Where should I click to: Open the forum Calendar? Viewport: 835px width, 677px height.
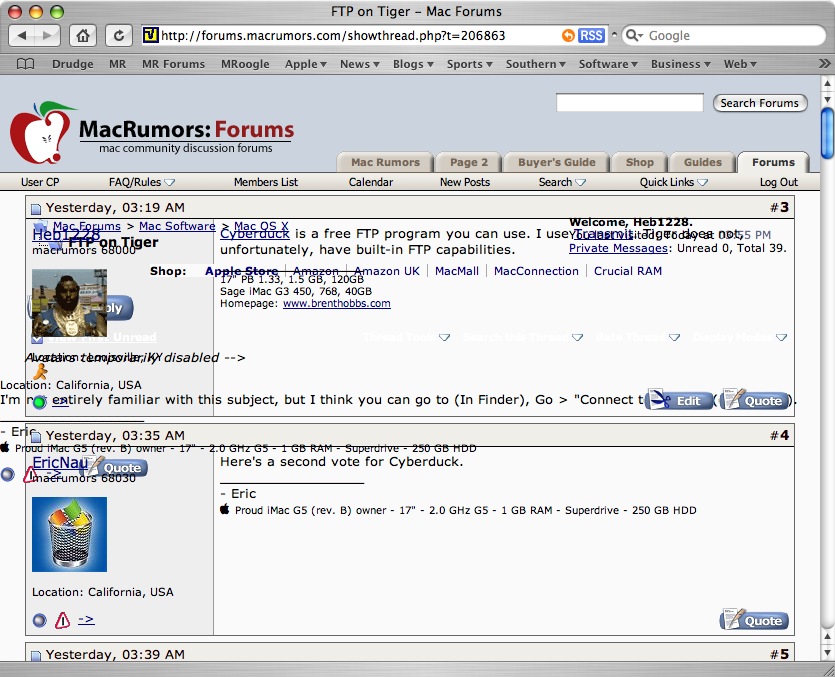(371, 182)
